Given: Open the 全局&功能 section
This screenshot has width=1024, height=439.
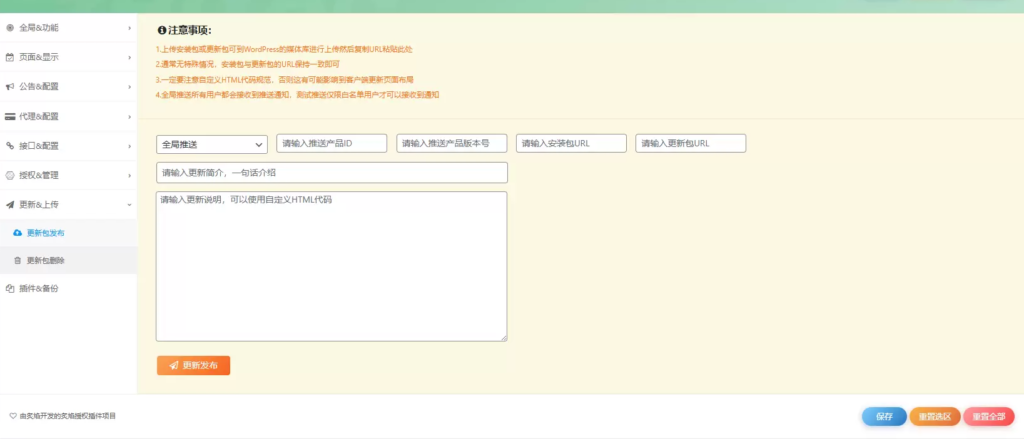Looking at the screenshot, I should pos(68,28).
